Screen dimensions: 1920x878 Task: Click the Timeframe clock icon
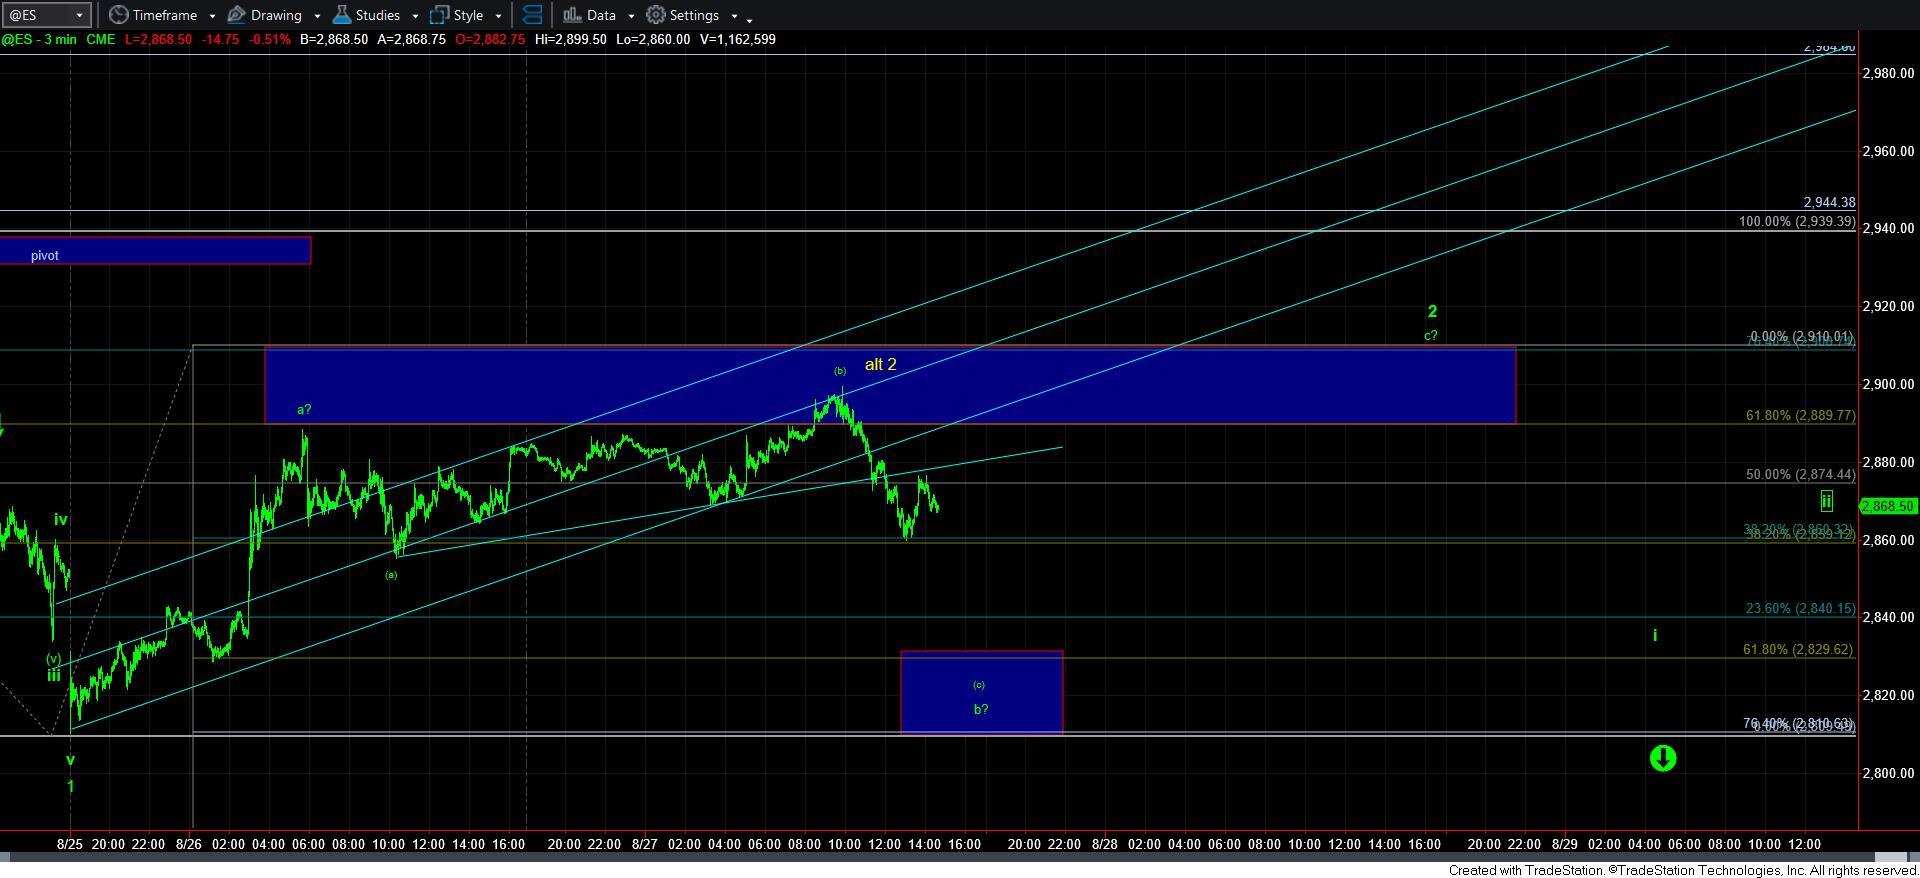pos(118,15)
